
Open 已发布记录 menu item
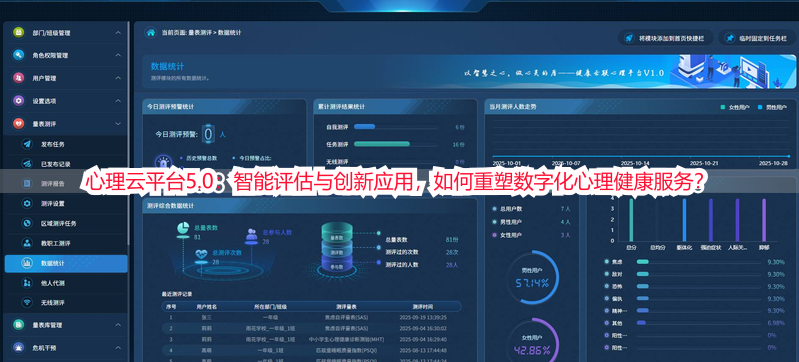(66, 164)
